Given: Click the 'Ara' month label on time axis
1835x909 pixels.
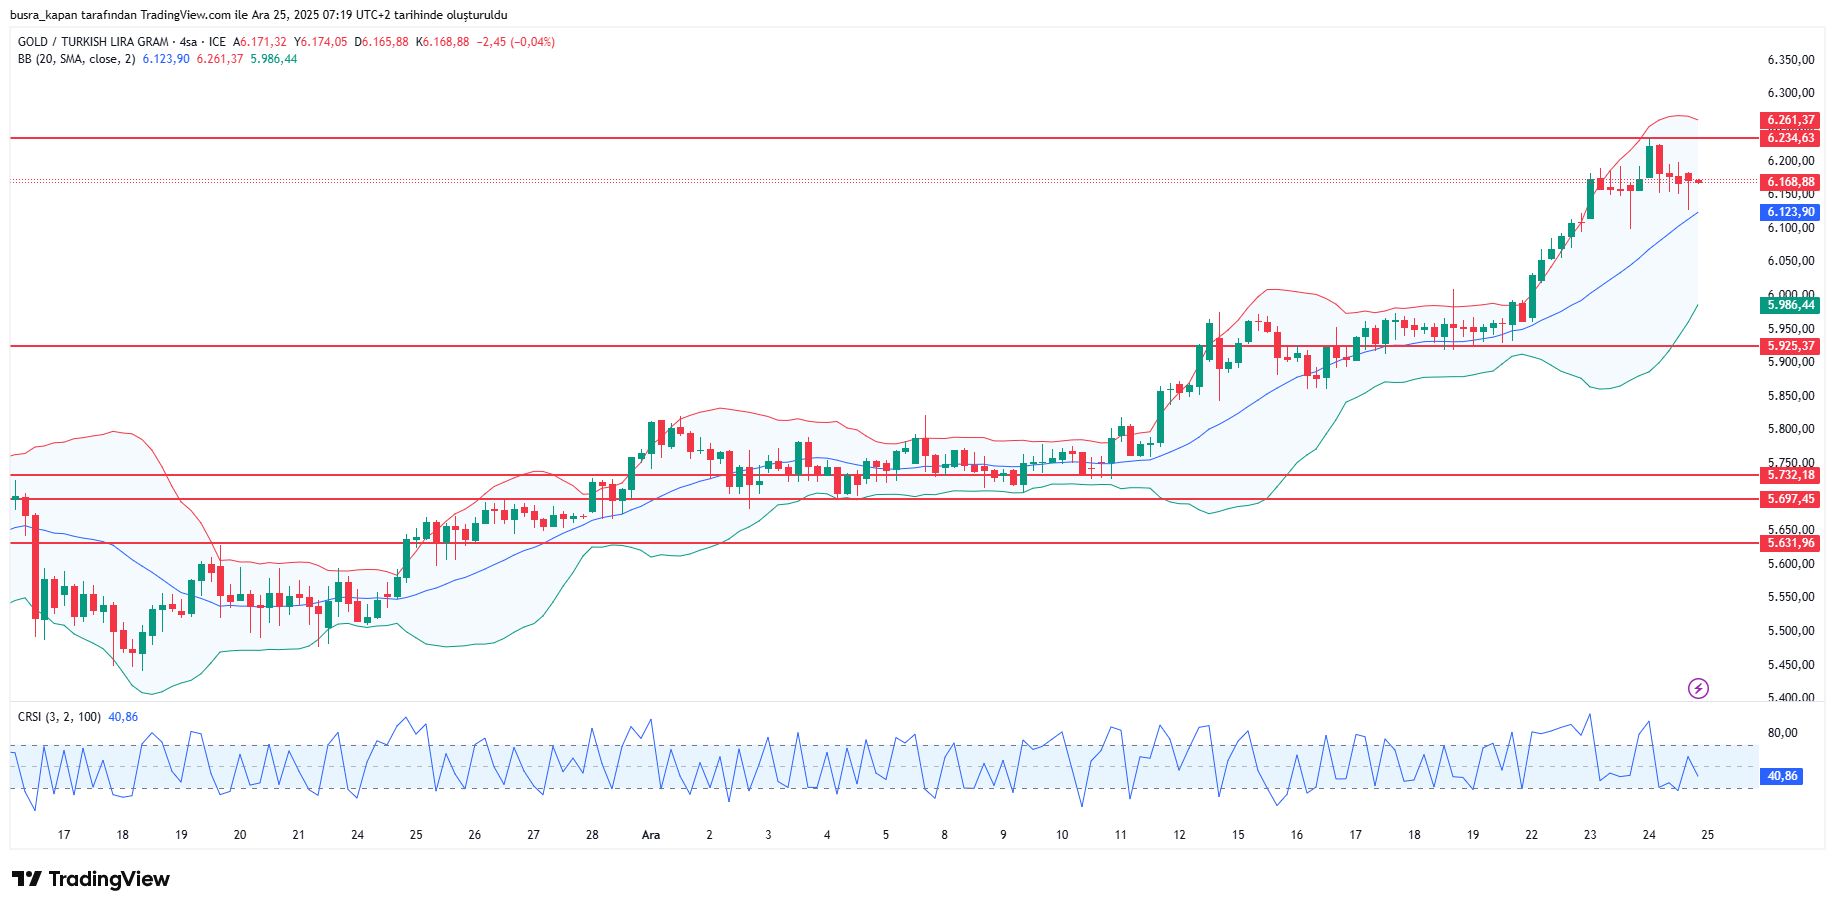Looking at the screenshot, I should pos(651,835).
